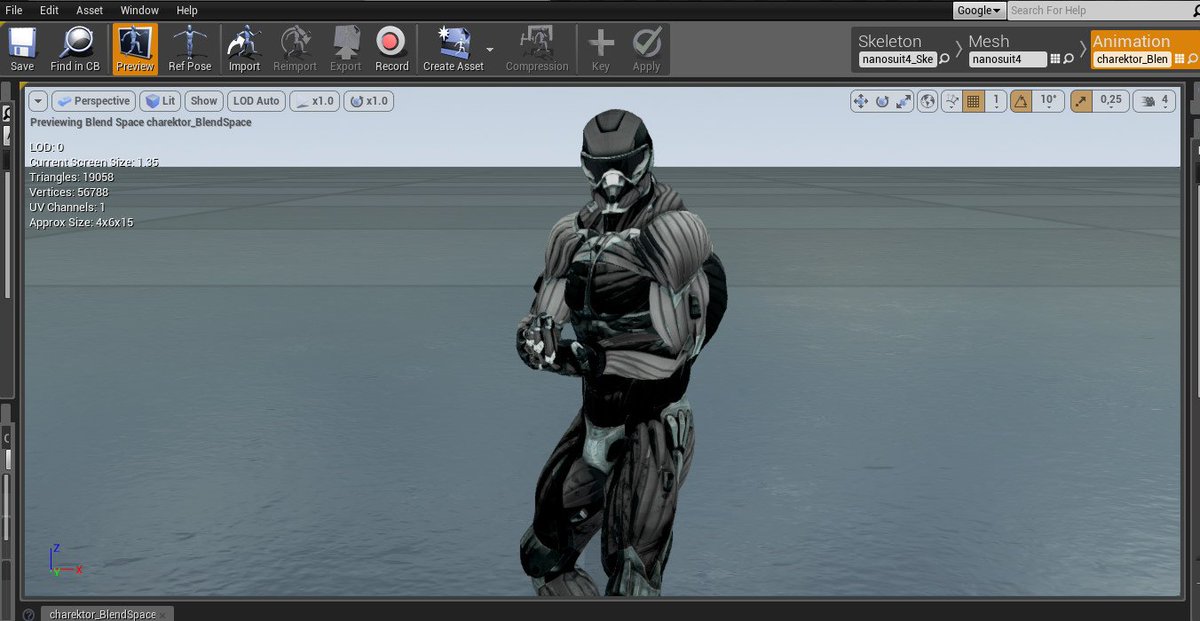Click charektor_Blen animation asset field
Image resolution: width=1200 pixels, height=621 pixels.
point(1132,60)
